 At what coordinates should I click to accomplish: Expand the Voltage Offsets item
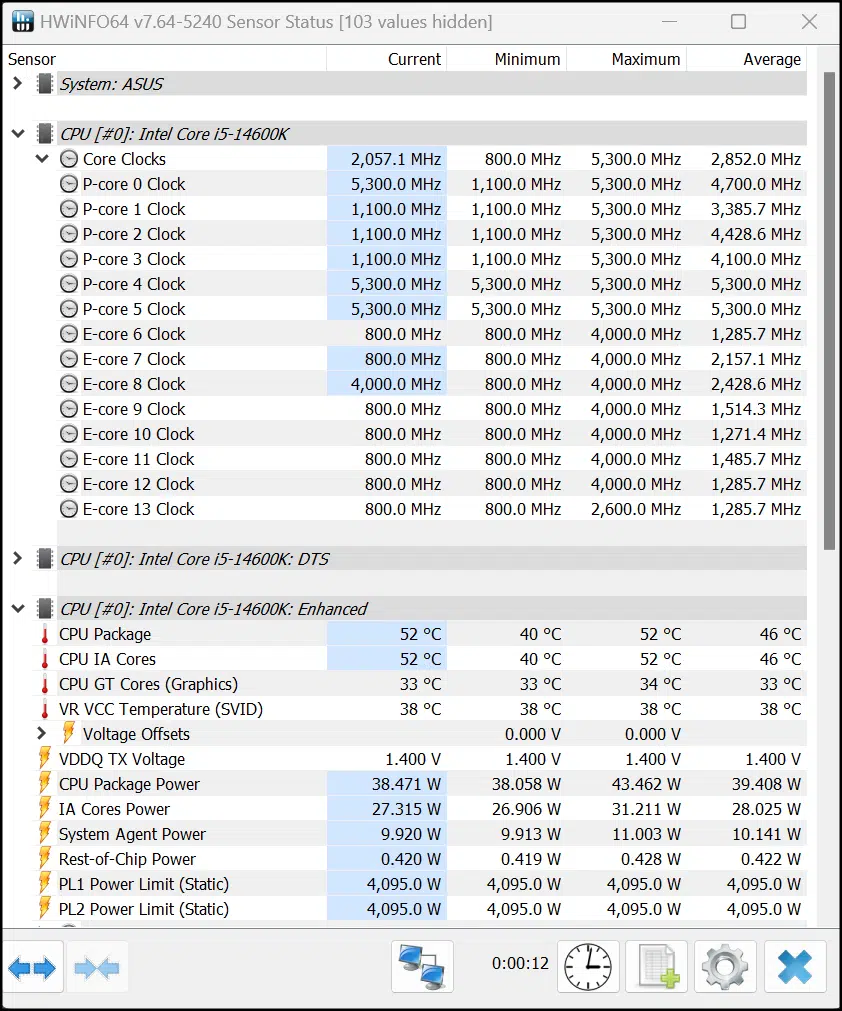click(41, 734)
